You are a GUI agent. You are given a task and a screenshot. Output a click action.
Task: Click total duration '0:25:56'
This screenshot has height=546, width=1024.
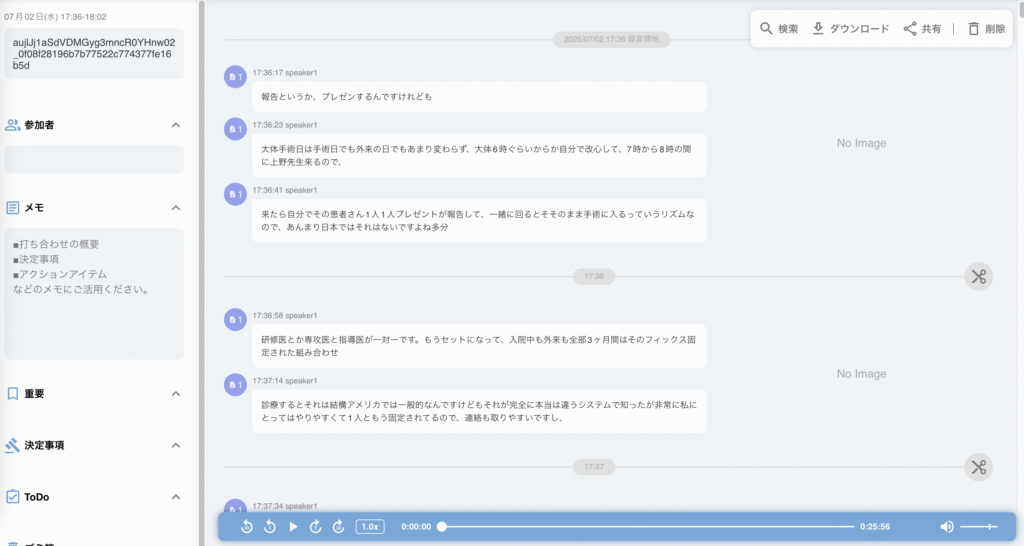pyautogui.click(x=874, y=526)
